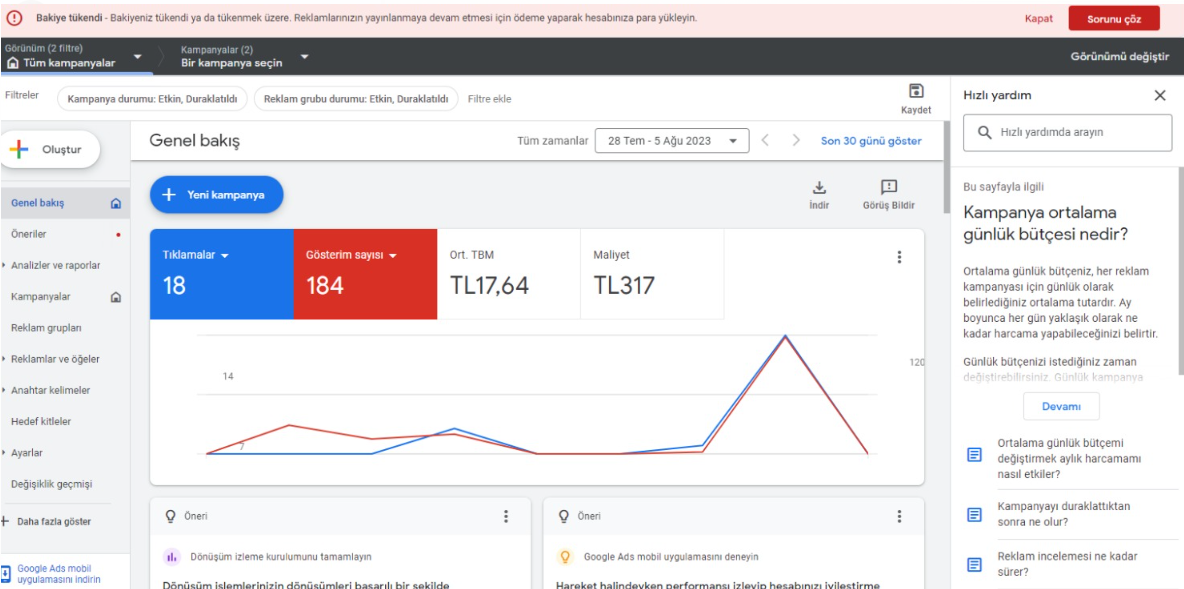Open Kampanyalar in the left menu
This screenshot has width=1184, height=589.
click(41, 297)
